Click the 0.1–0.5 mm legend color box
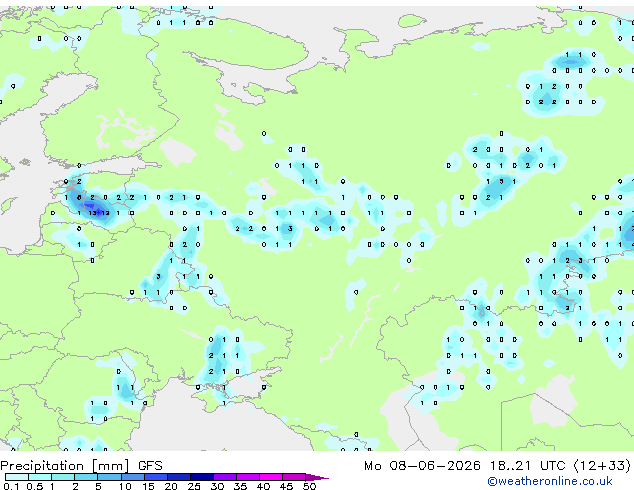Image resolution: width=634 pixels, height=490 pixels. (x=17, y=477)
